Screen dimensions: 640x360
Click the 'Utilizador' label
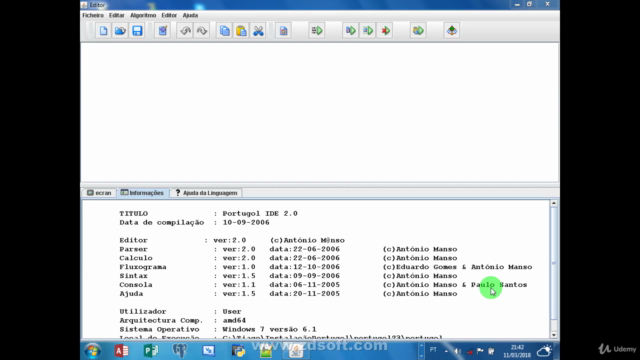point(143,311)
